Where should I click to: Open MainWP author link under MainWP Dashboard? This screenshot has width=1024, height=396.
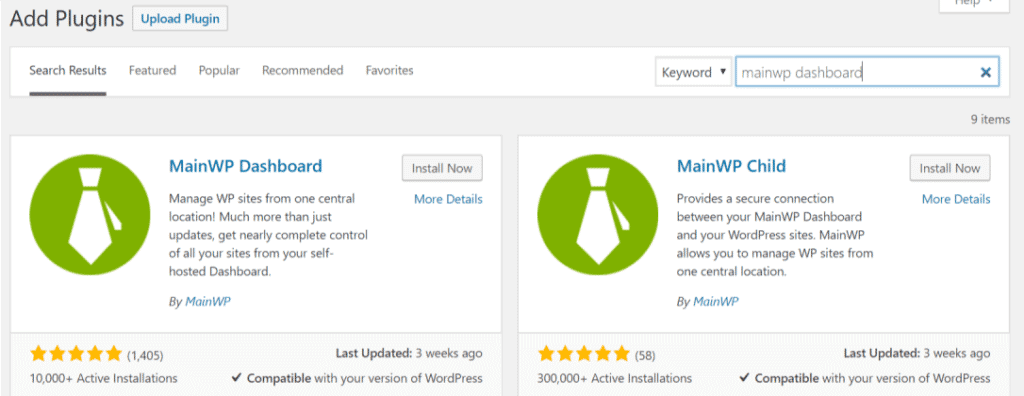[208, 302]
